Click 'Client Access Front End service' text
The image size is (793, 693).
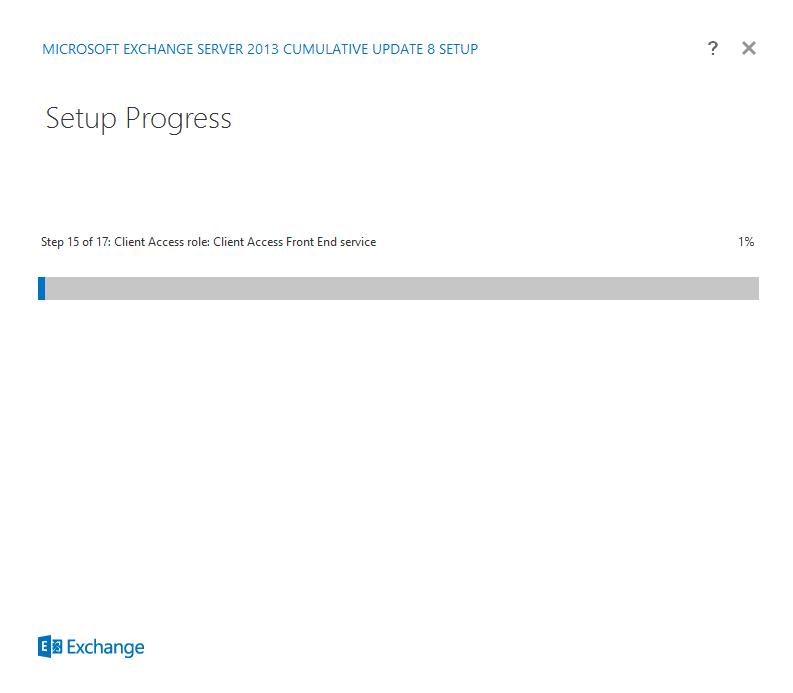click(294, 242)
